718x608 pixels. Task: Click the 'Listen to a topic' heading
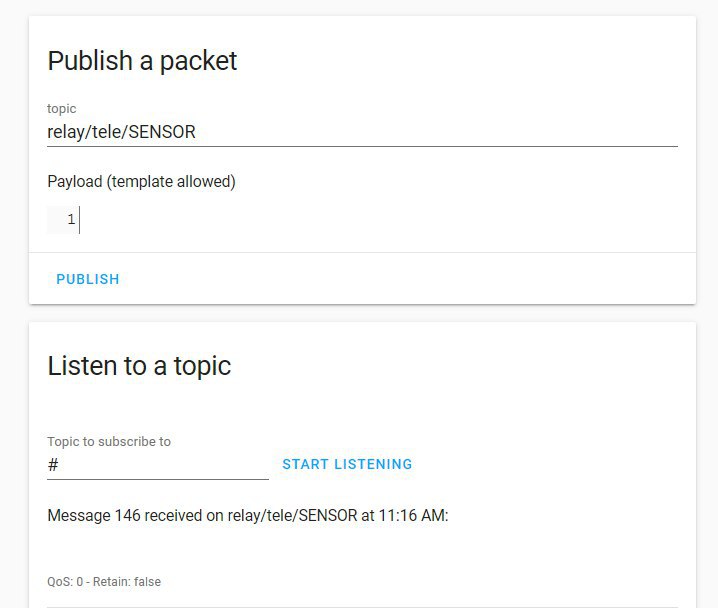(139, 366)
